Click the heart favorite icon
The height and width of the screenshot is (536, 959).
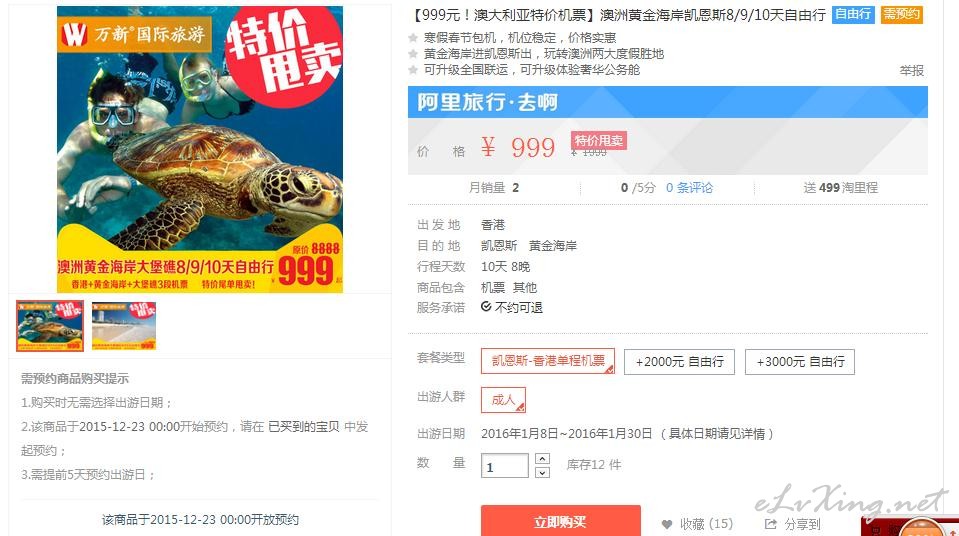667,524
